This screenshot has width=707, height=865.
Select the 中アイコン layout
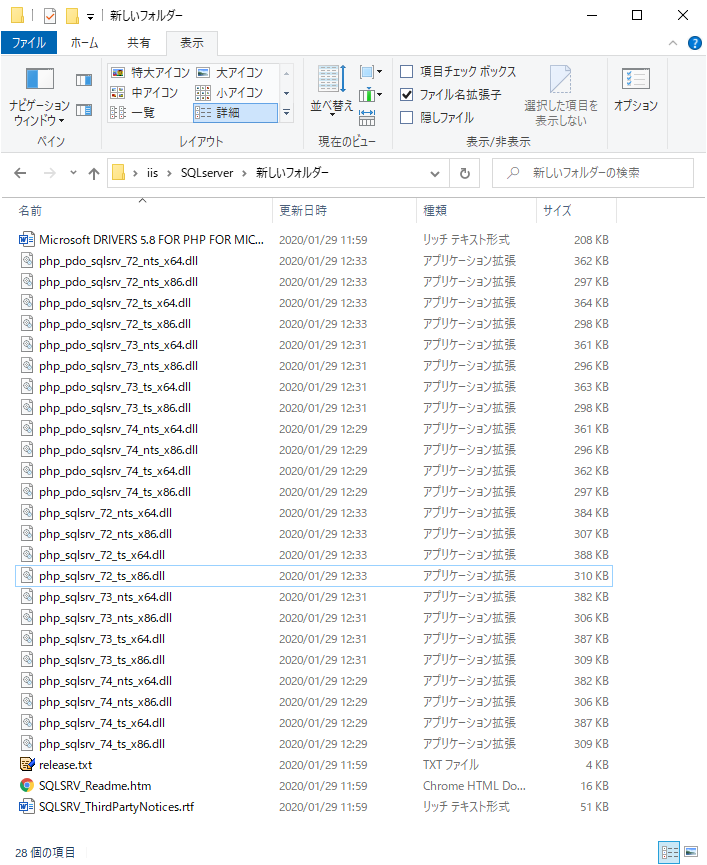click(x=144, y=93)
